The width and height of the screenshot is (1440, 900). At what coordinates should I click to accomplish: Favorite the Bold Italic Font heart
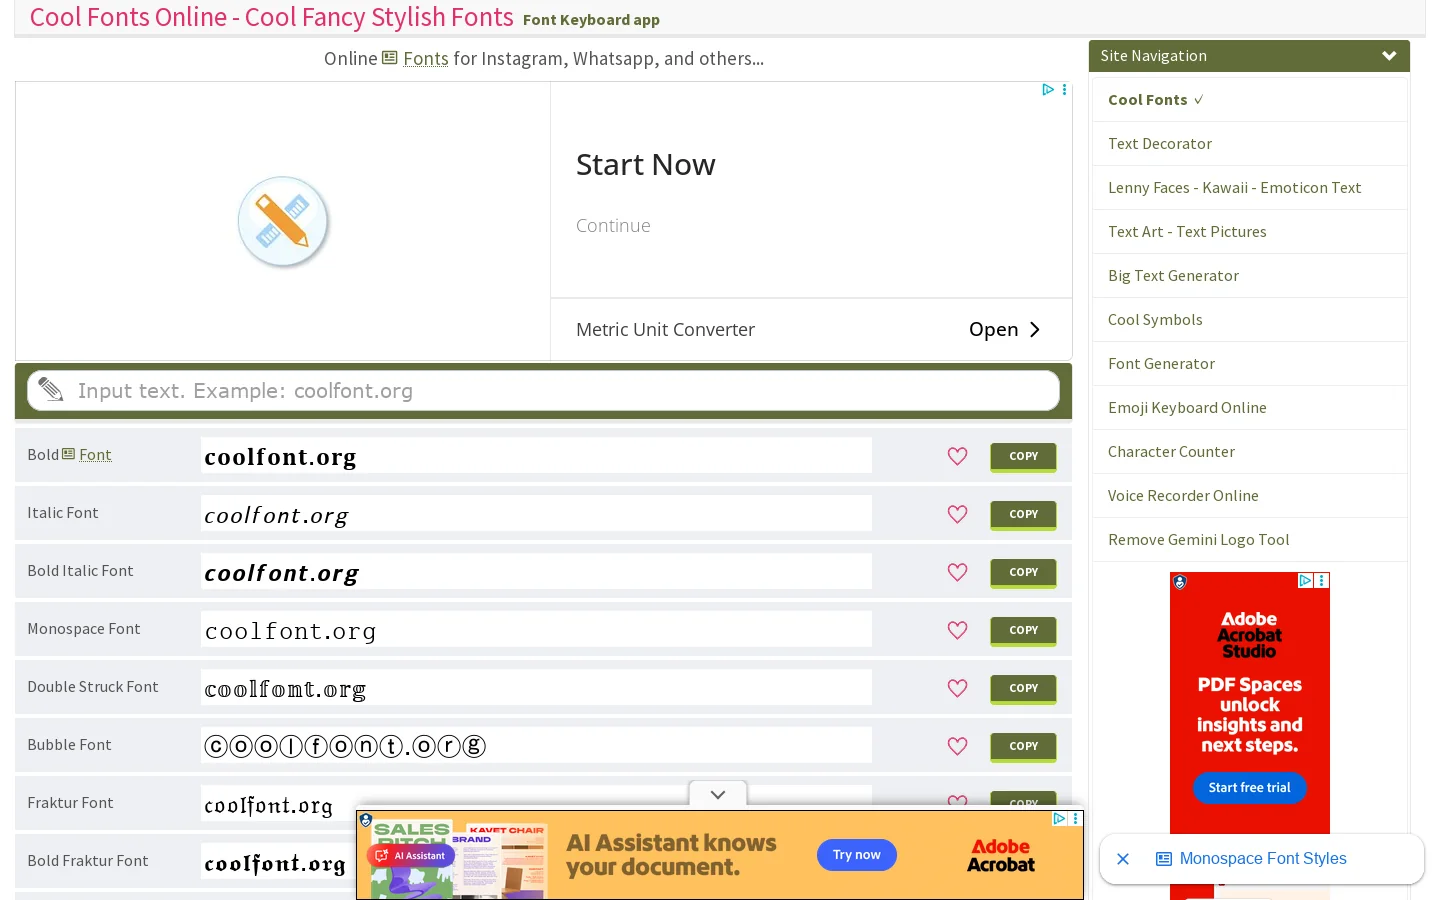tap(957, 572)
